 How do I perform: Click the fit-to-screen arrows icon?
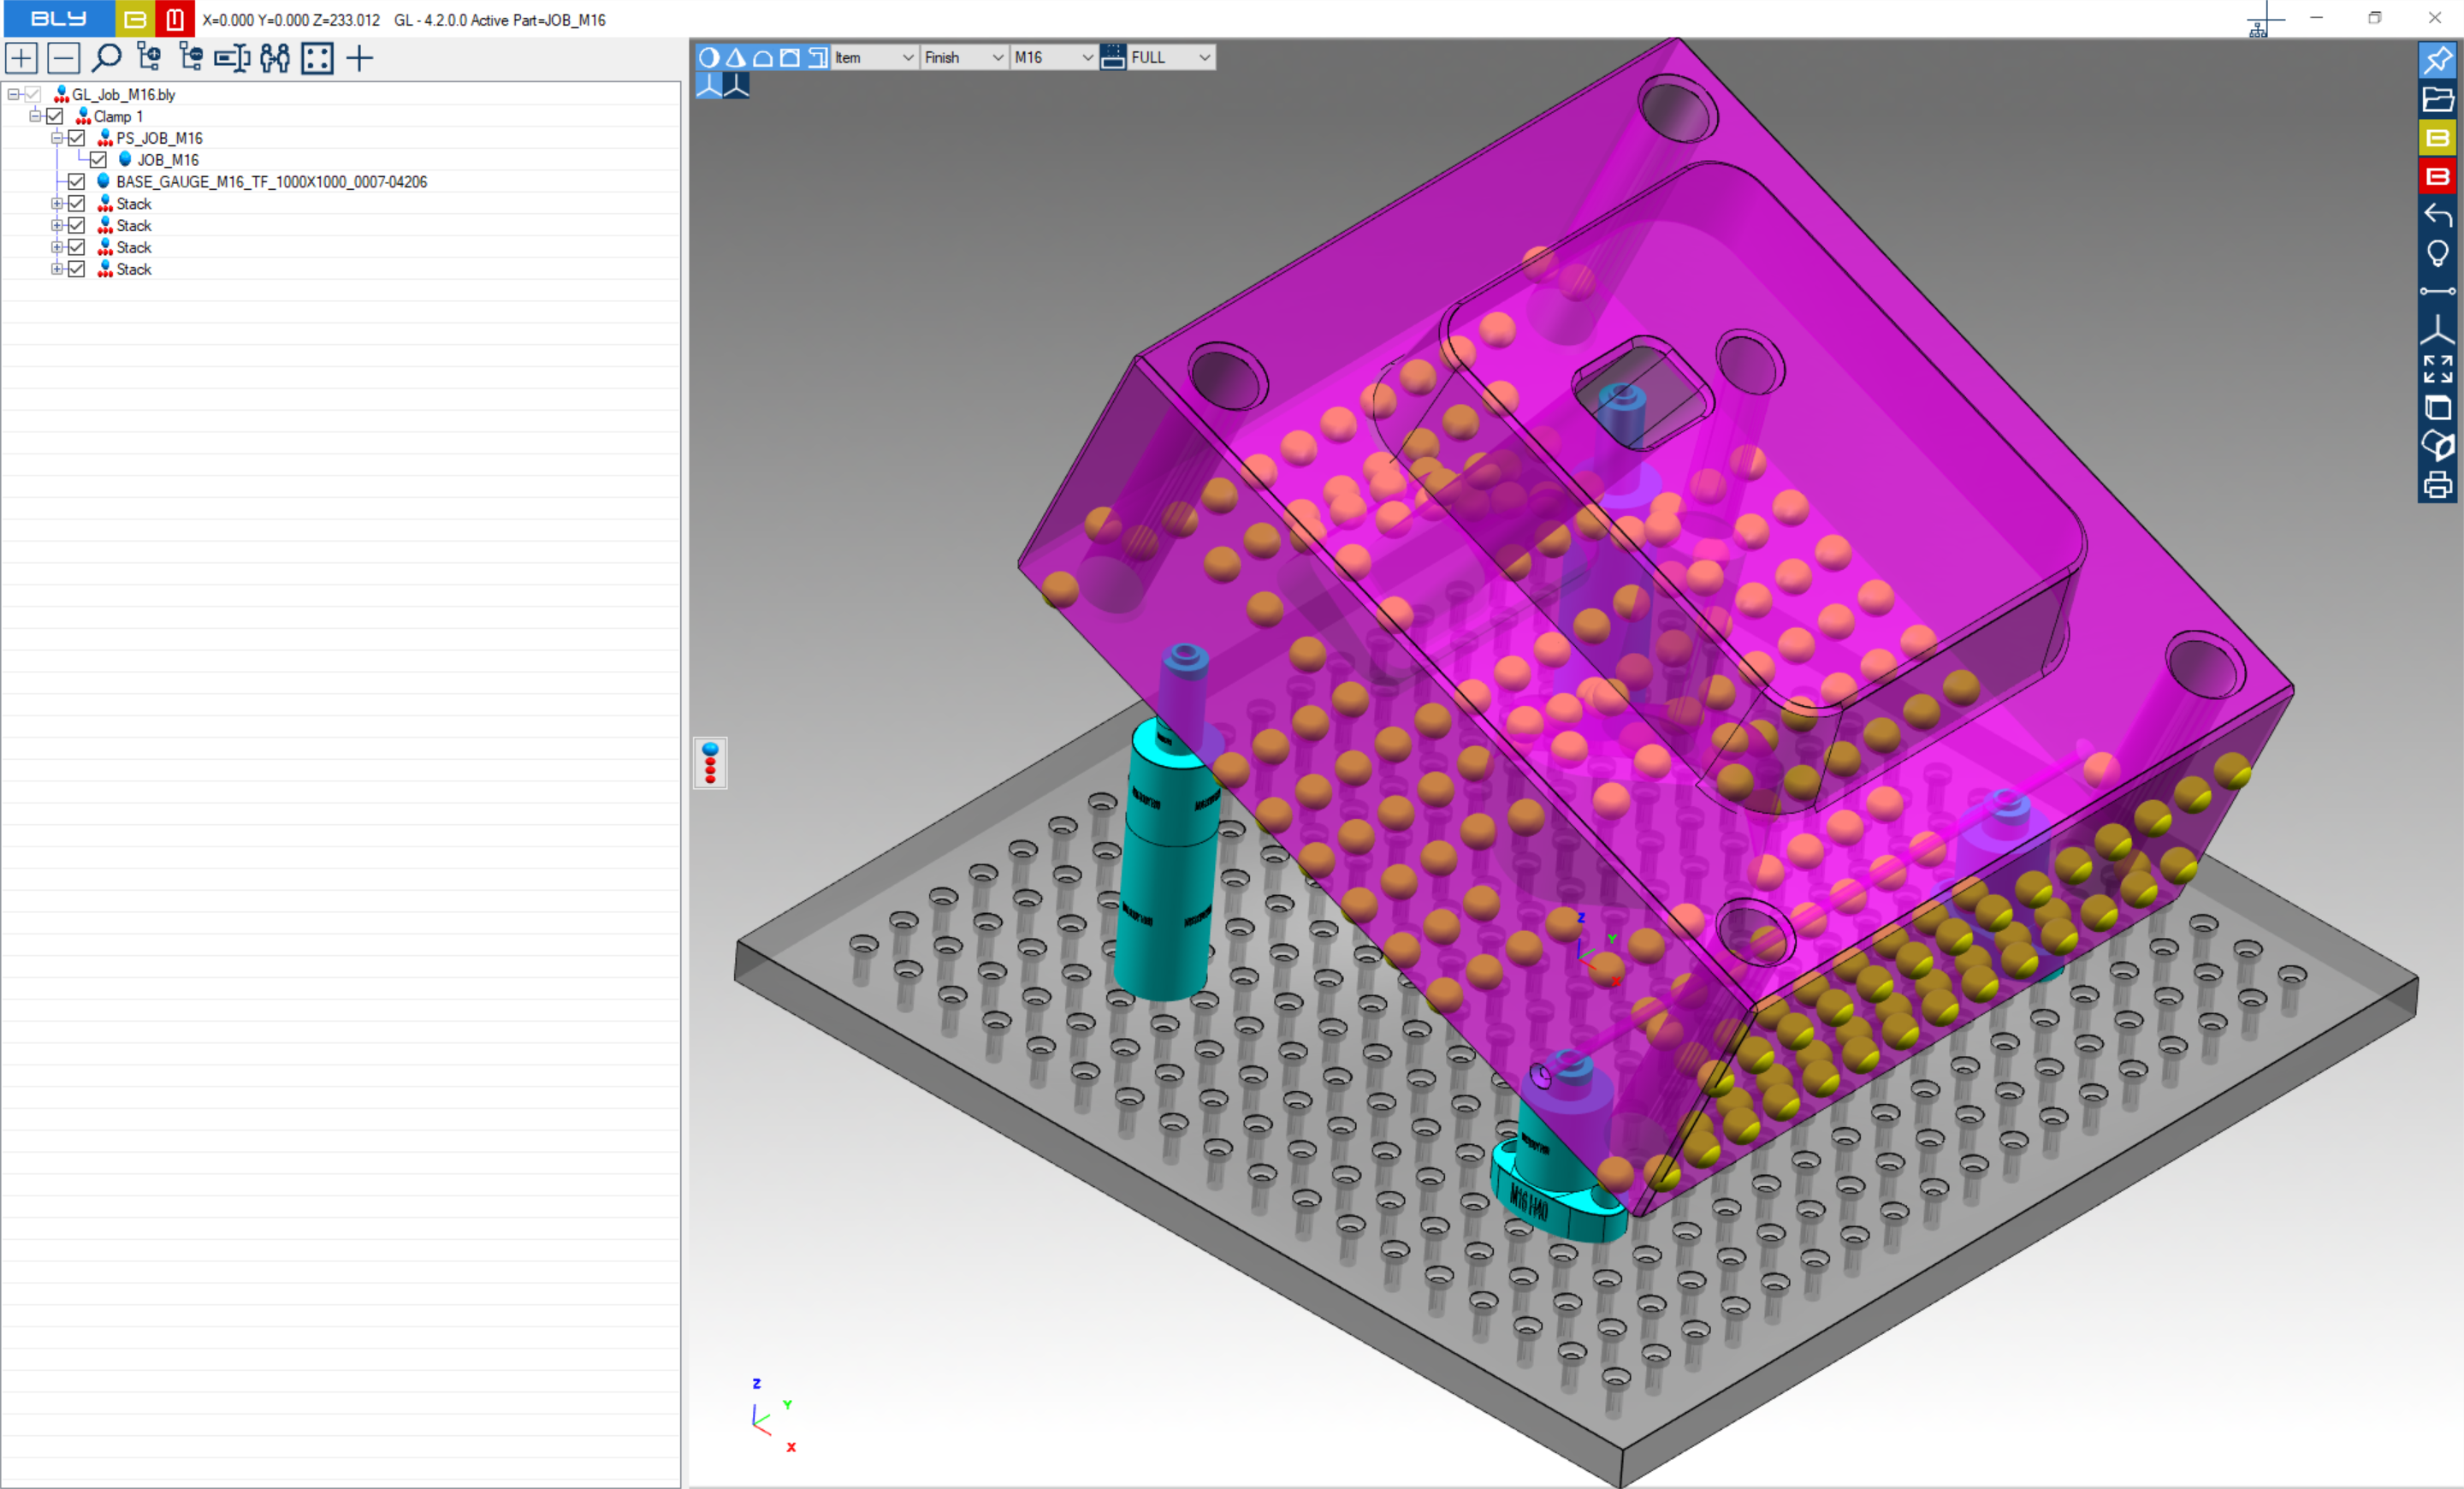(x=2438, y=369)
